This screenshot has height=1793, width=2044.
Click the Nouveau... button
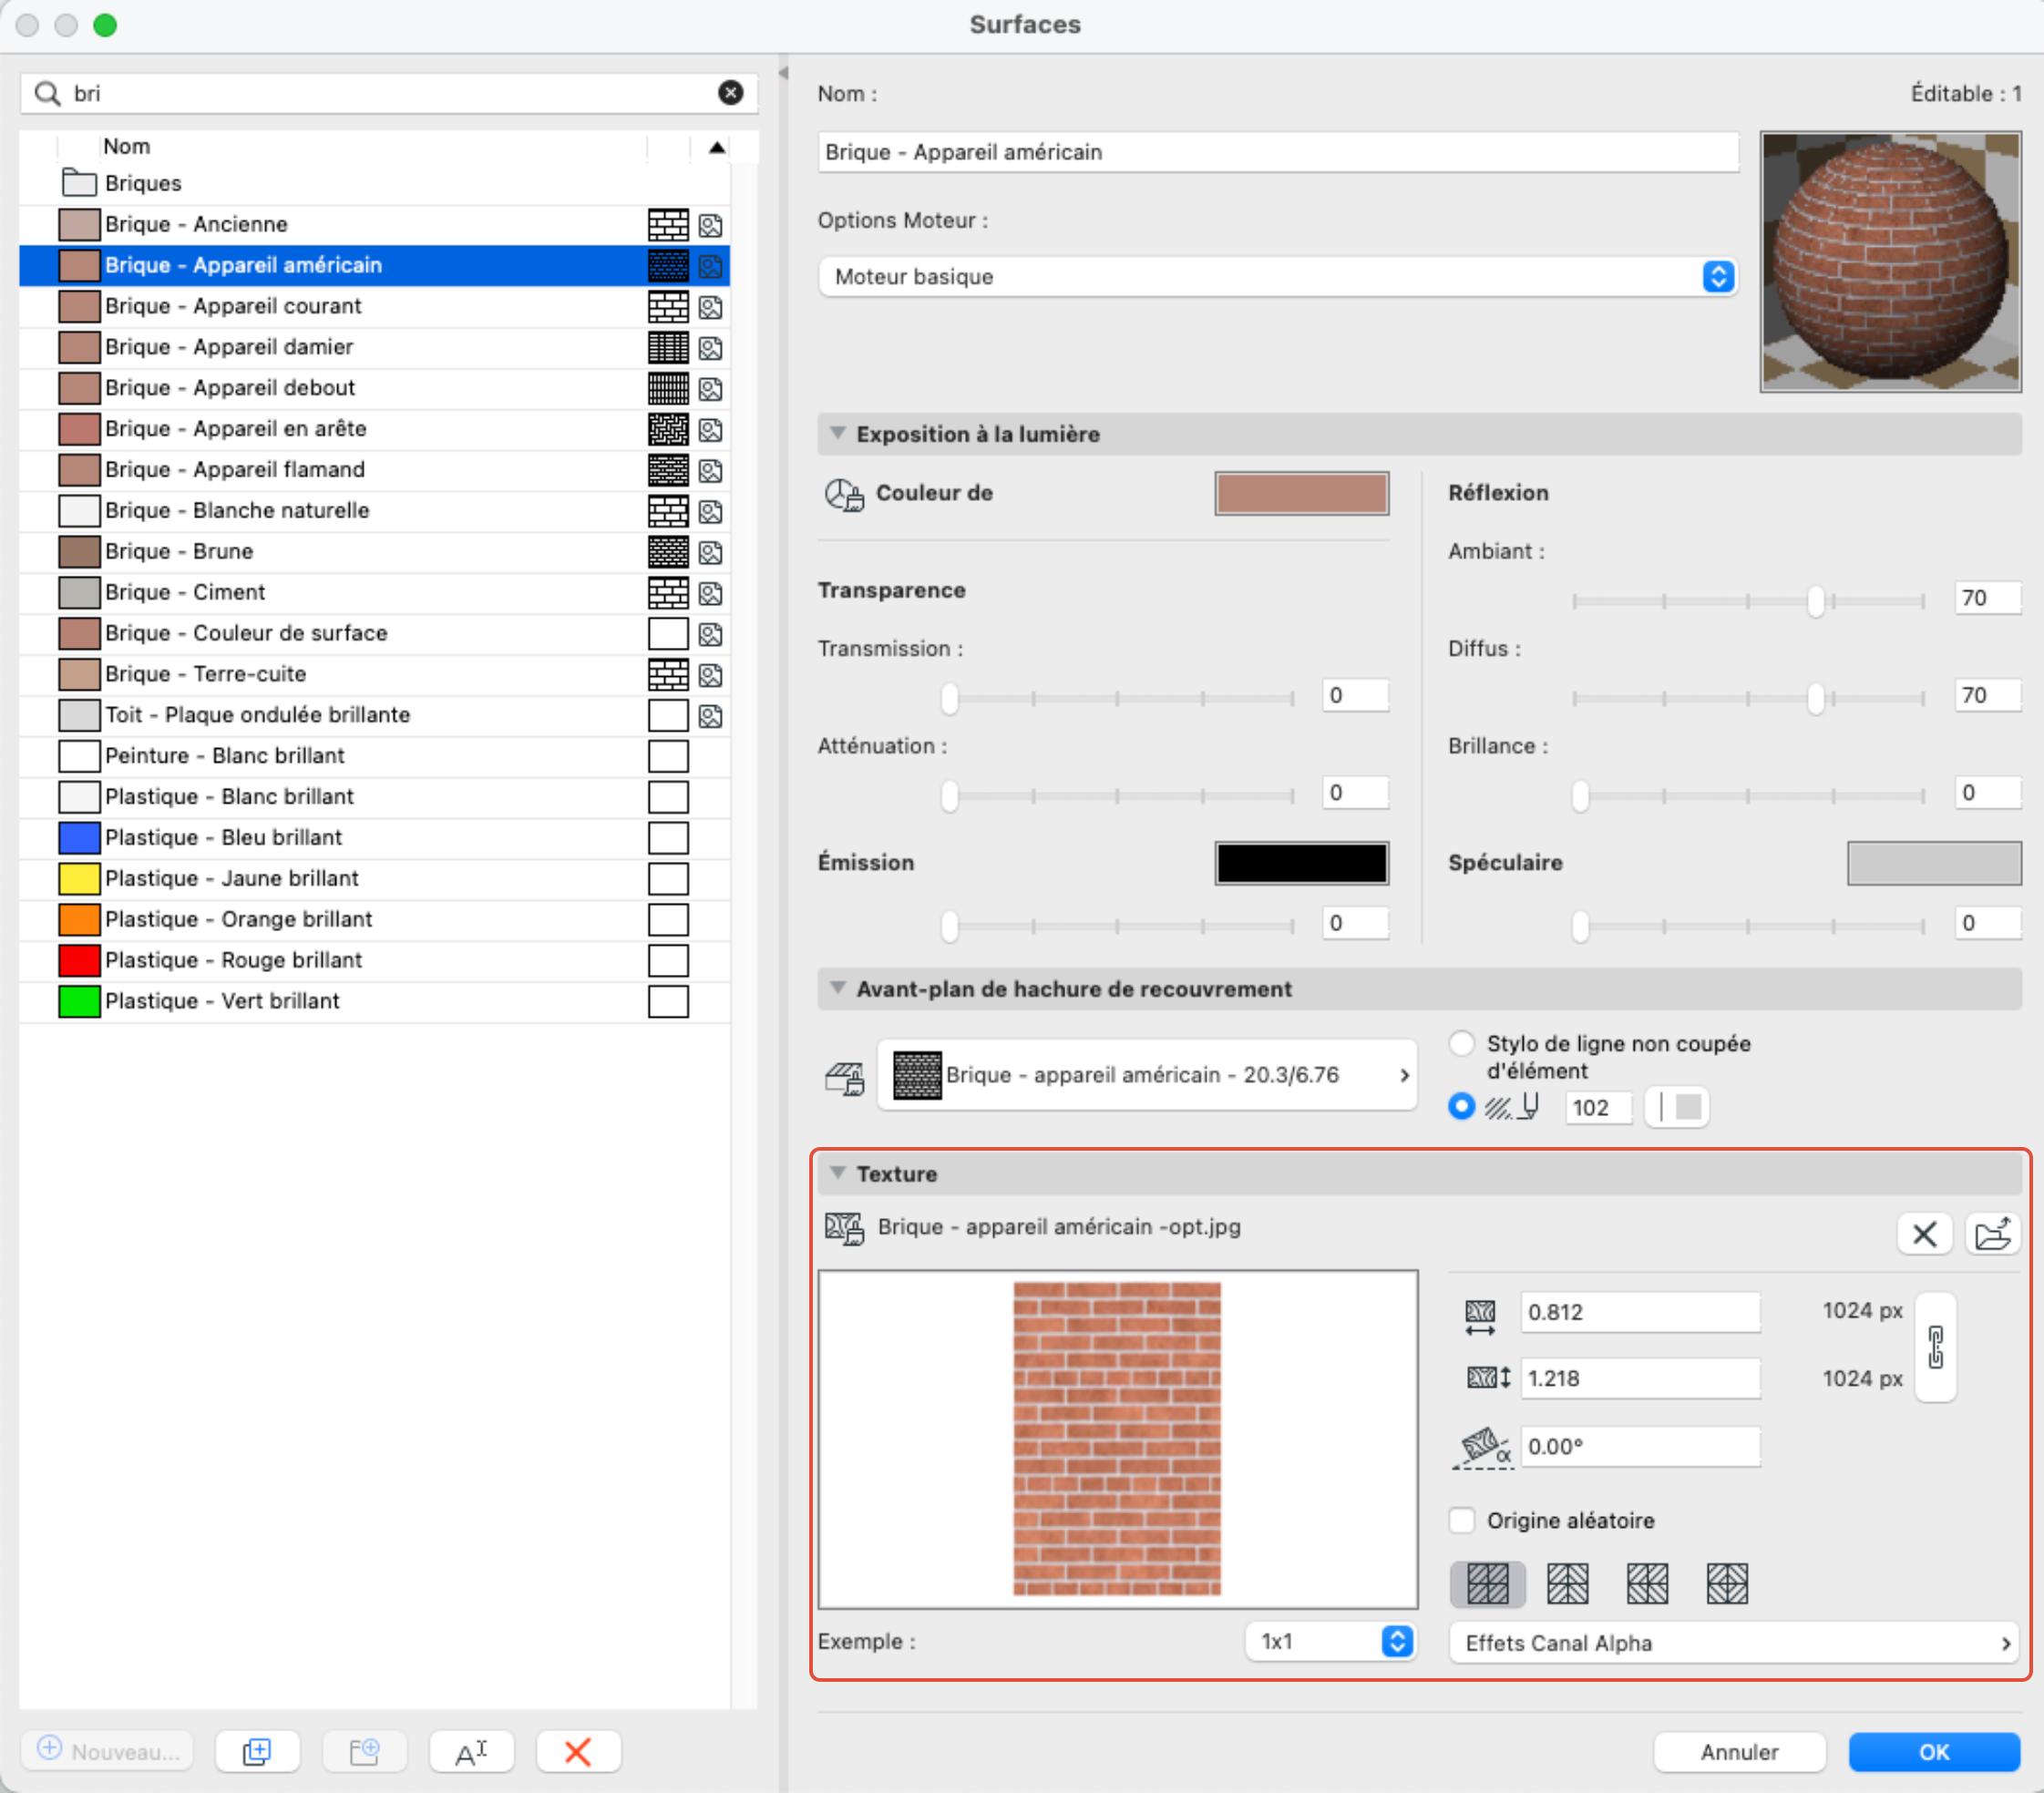[x=108, y=1751]
